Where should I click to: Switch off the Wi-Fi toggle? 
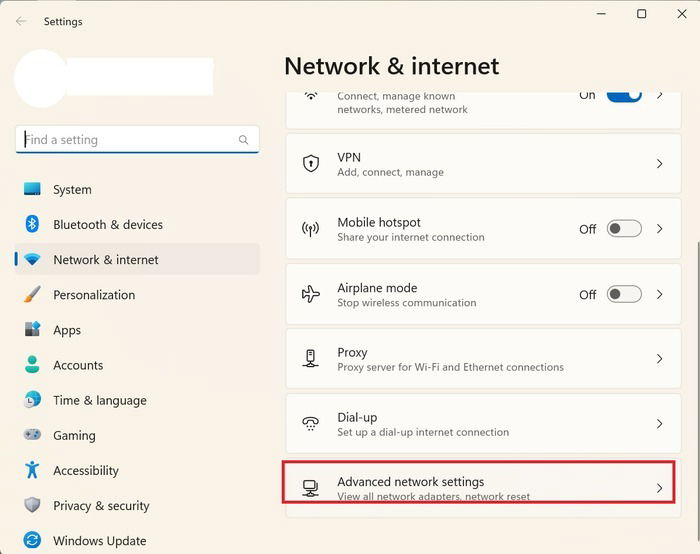[x=624, y=96]
